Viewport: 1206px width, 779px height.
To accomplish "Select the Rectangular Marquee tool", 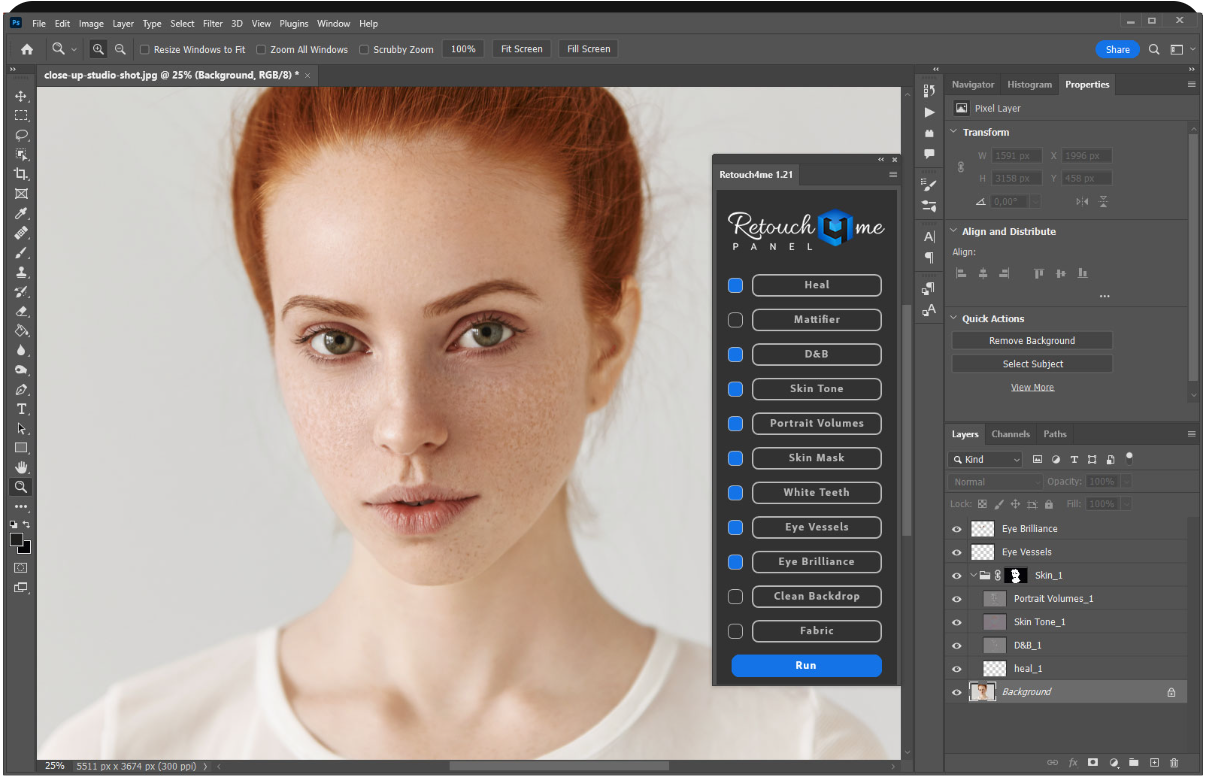I will [21, 116].
